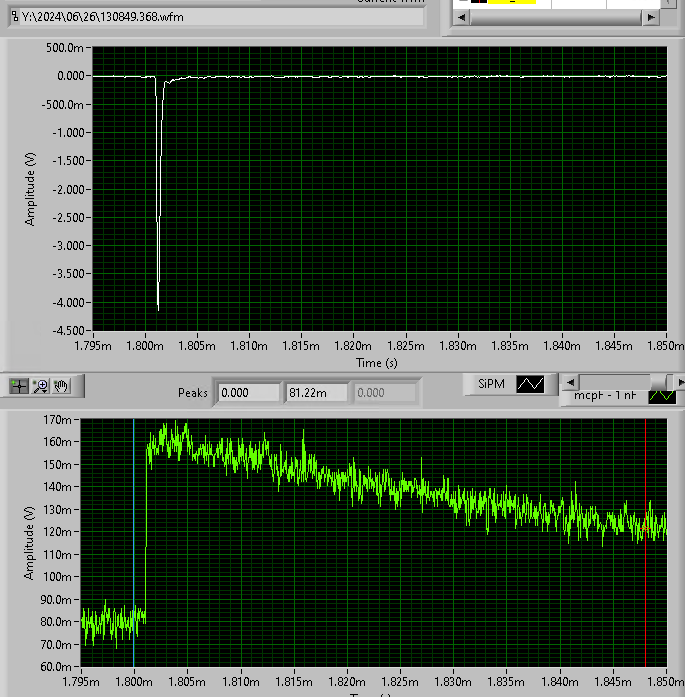
Task: Click the -4.500 bottom Y-axis value on upper graph
Action: pyautogui.click(x=68, y=331)
